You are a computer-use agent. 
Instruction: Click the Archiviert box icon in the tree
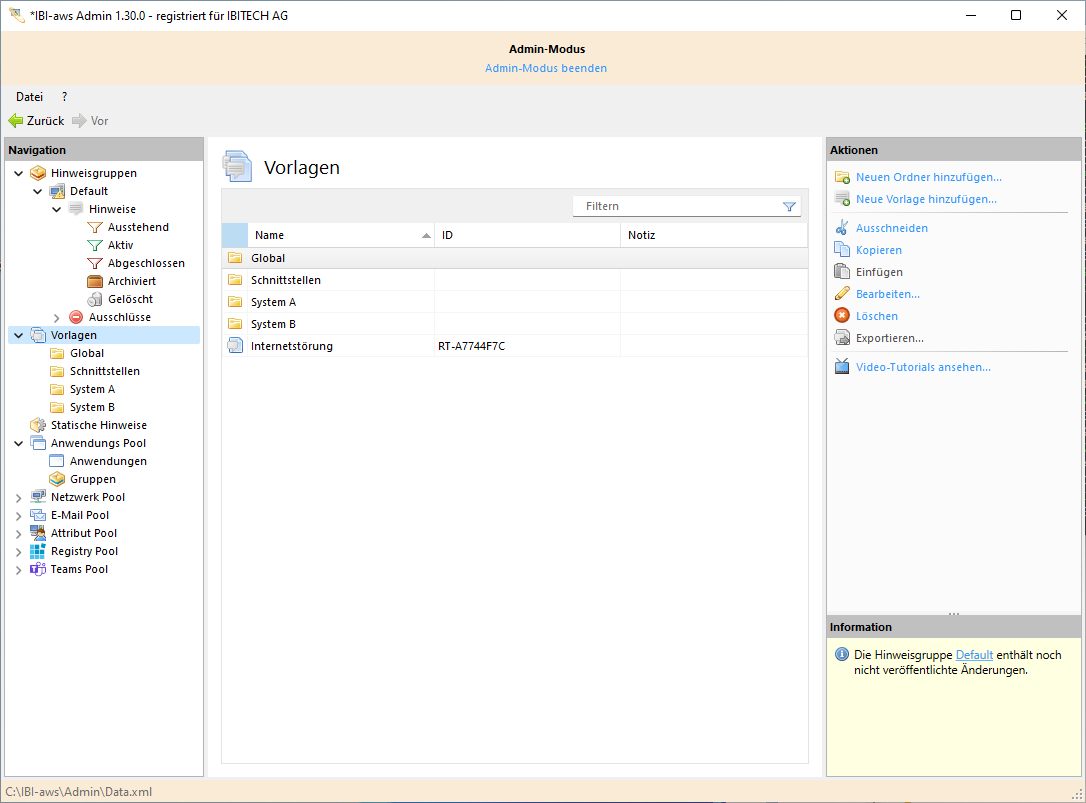coord(95,281)
